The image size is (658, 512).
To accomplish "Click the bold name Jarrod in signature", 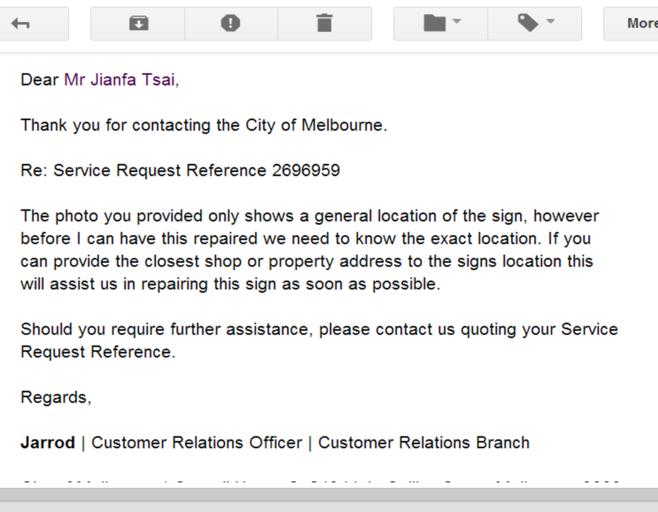I will [48, 442].
